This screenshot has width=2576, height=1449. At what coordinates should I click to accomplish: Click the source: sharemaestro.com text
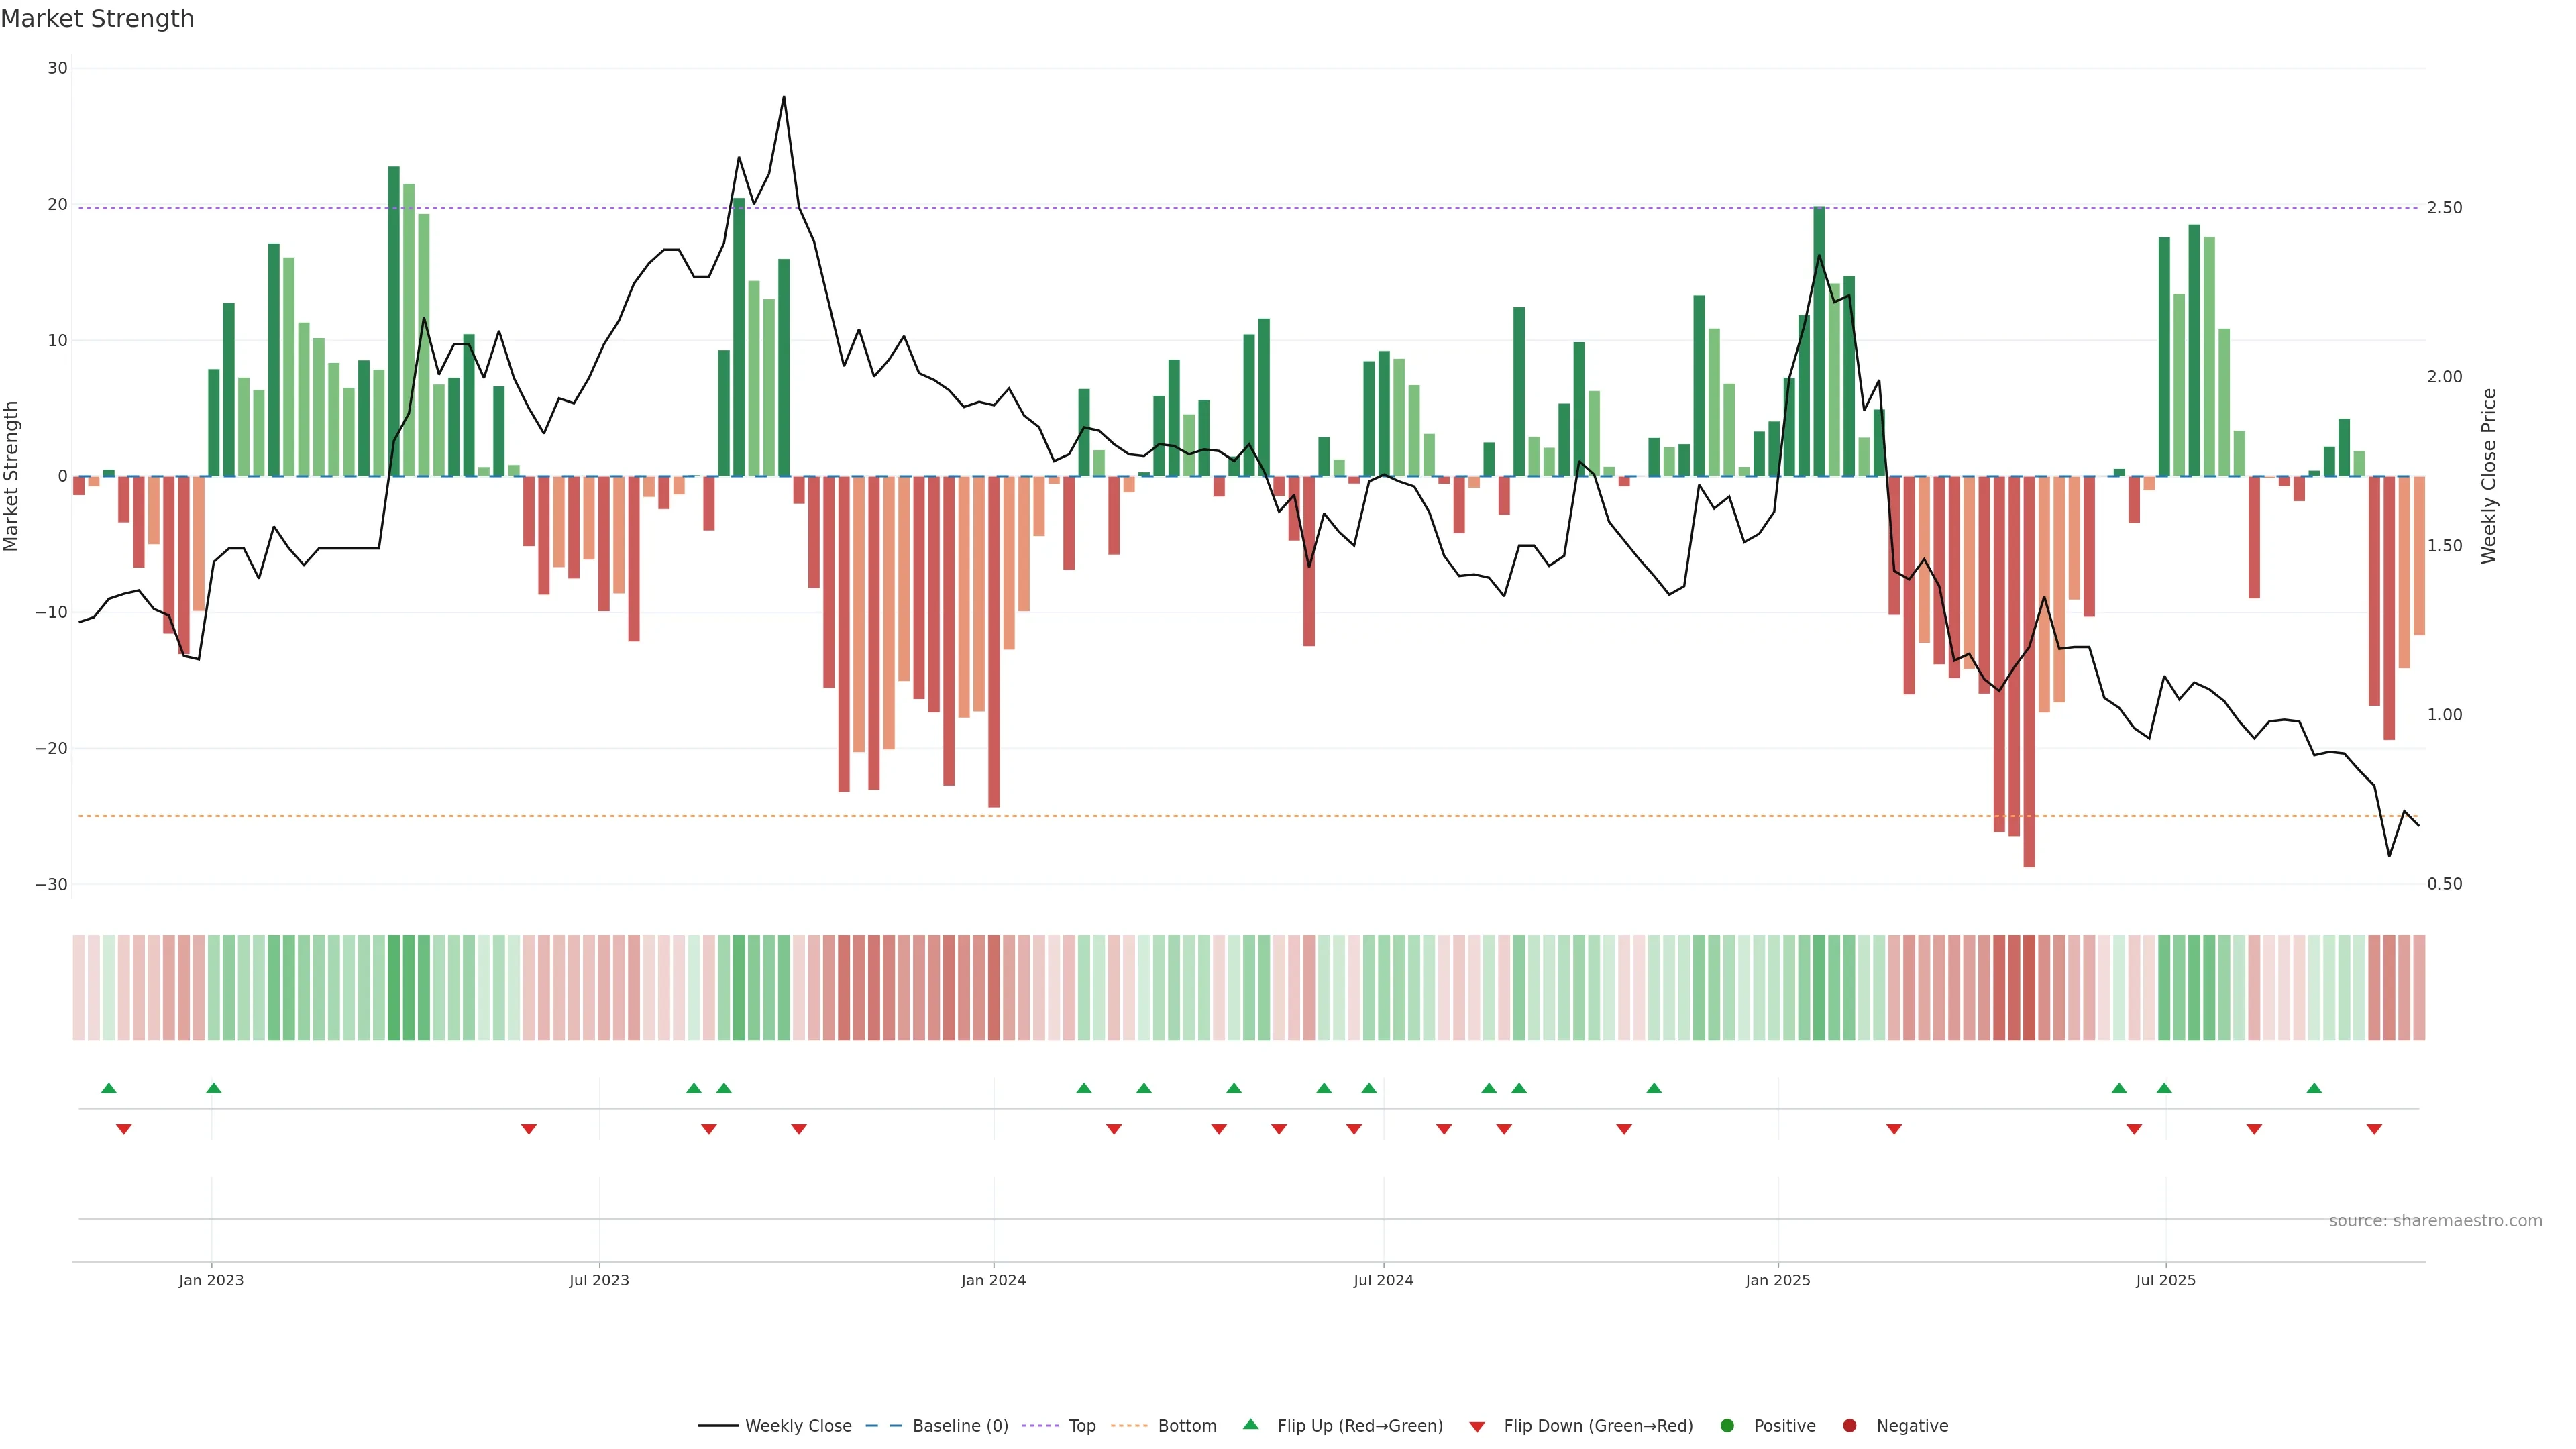point(2435,1220)
